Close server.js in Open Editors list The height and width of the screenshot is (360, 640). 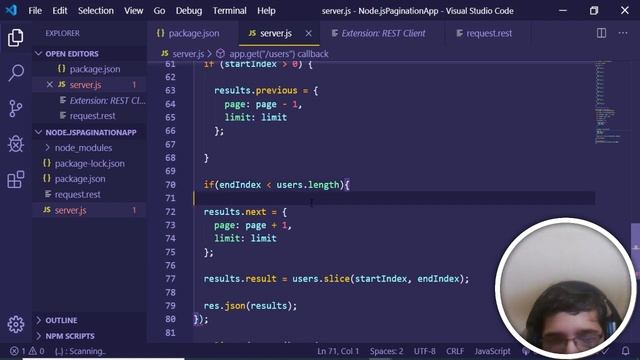49,84
